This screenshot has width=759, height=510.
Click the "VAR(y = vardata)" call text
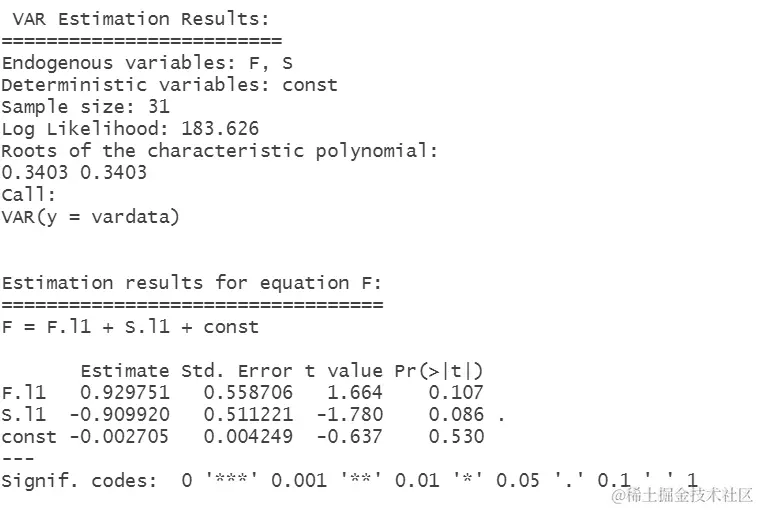point(90,216)
